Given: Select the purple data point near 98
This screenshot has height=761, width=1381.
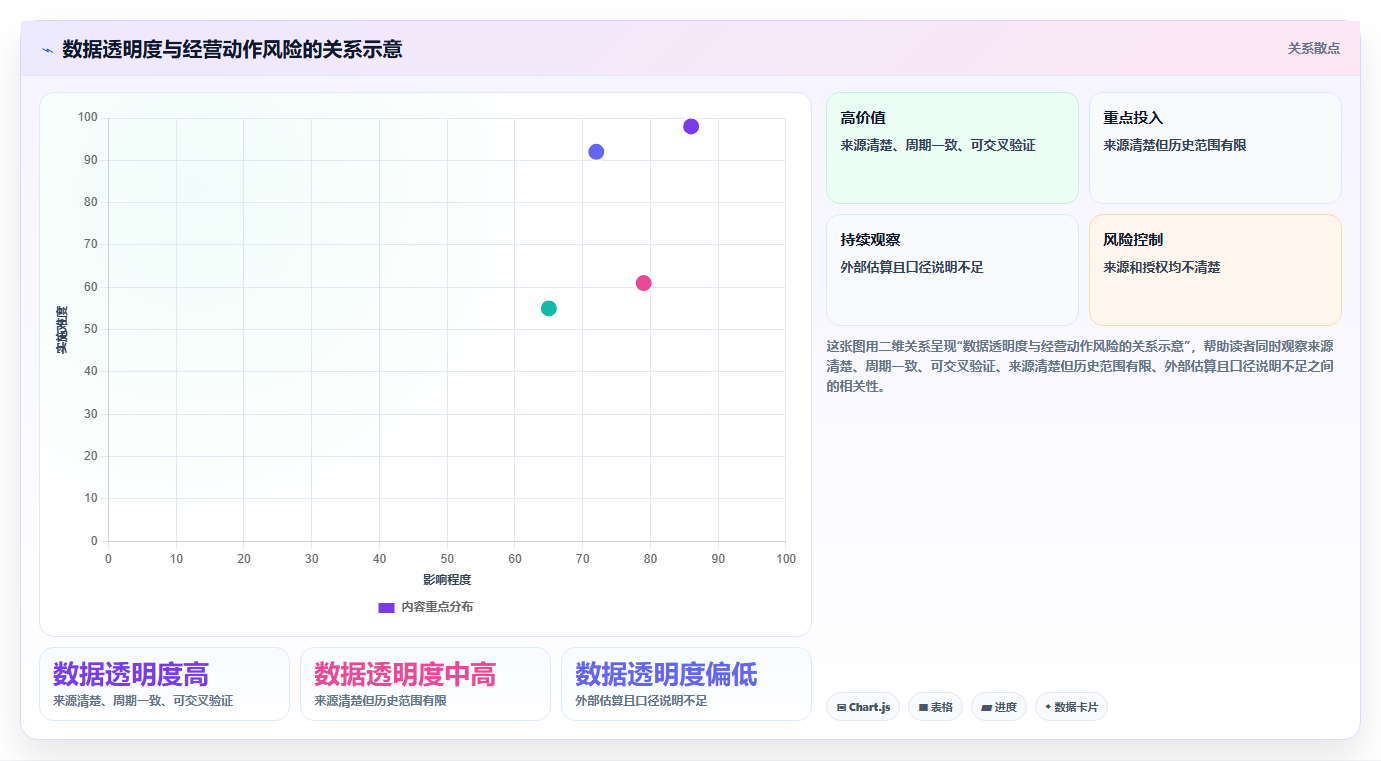Looking at the screenshot, I should (x=691, y=126).
